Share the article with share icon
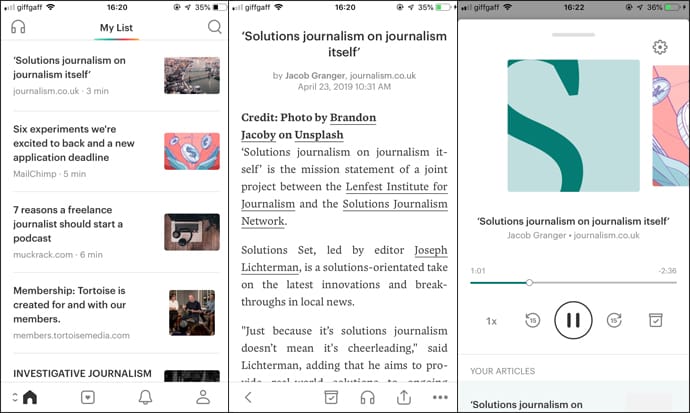The width and height of the screenshot is (690, 413). [404, 397]
